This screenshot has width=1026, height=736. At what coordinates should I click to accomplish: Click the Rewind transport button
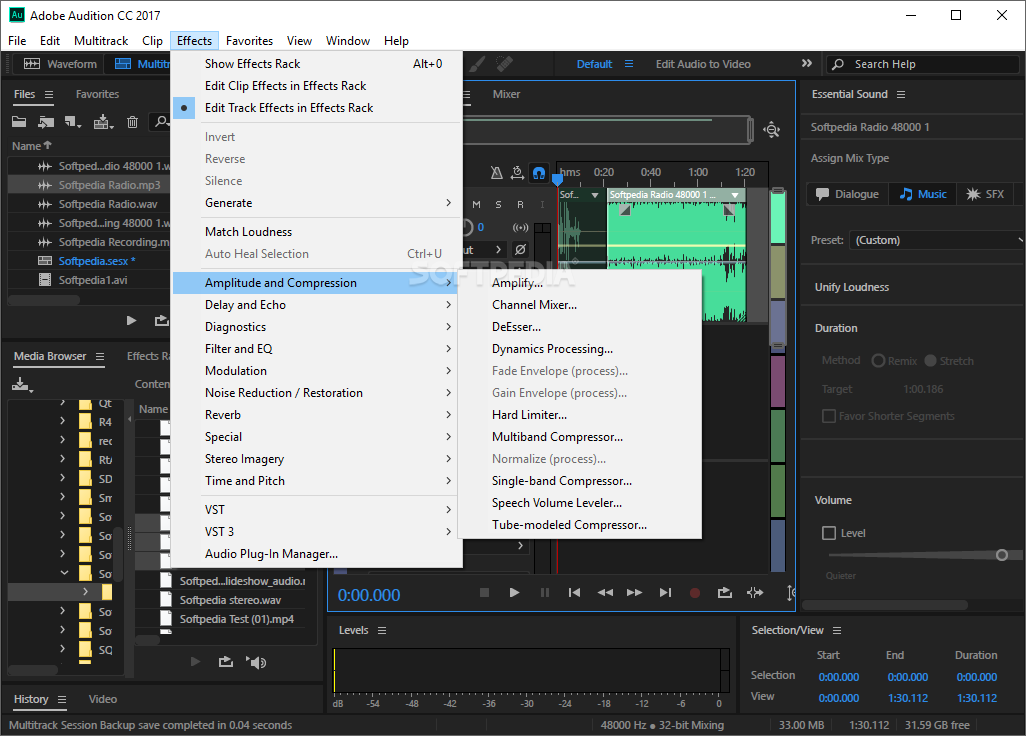tap(605, 593)
